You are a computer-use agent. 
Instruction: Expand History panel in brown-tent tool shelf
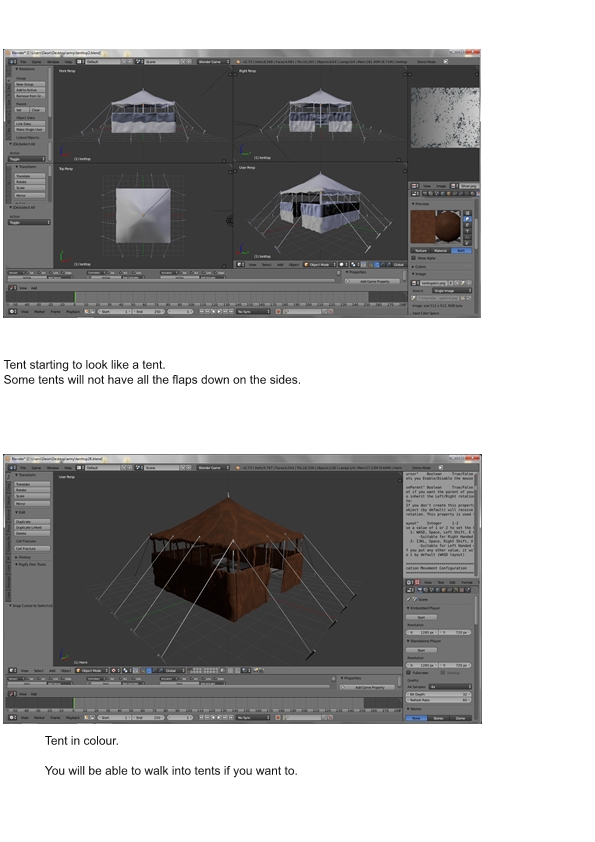(23, 557)
